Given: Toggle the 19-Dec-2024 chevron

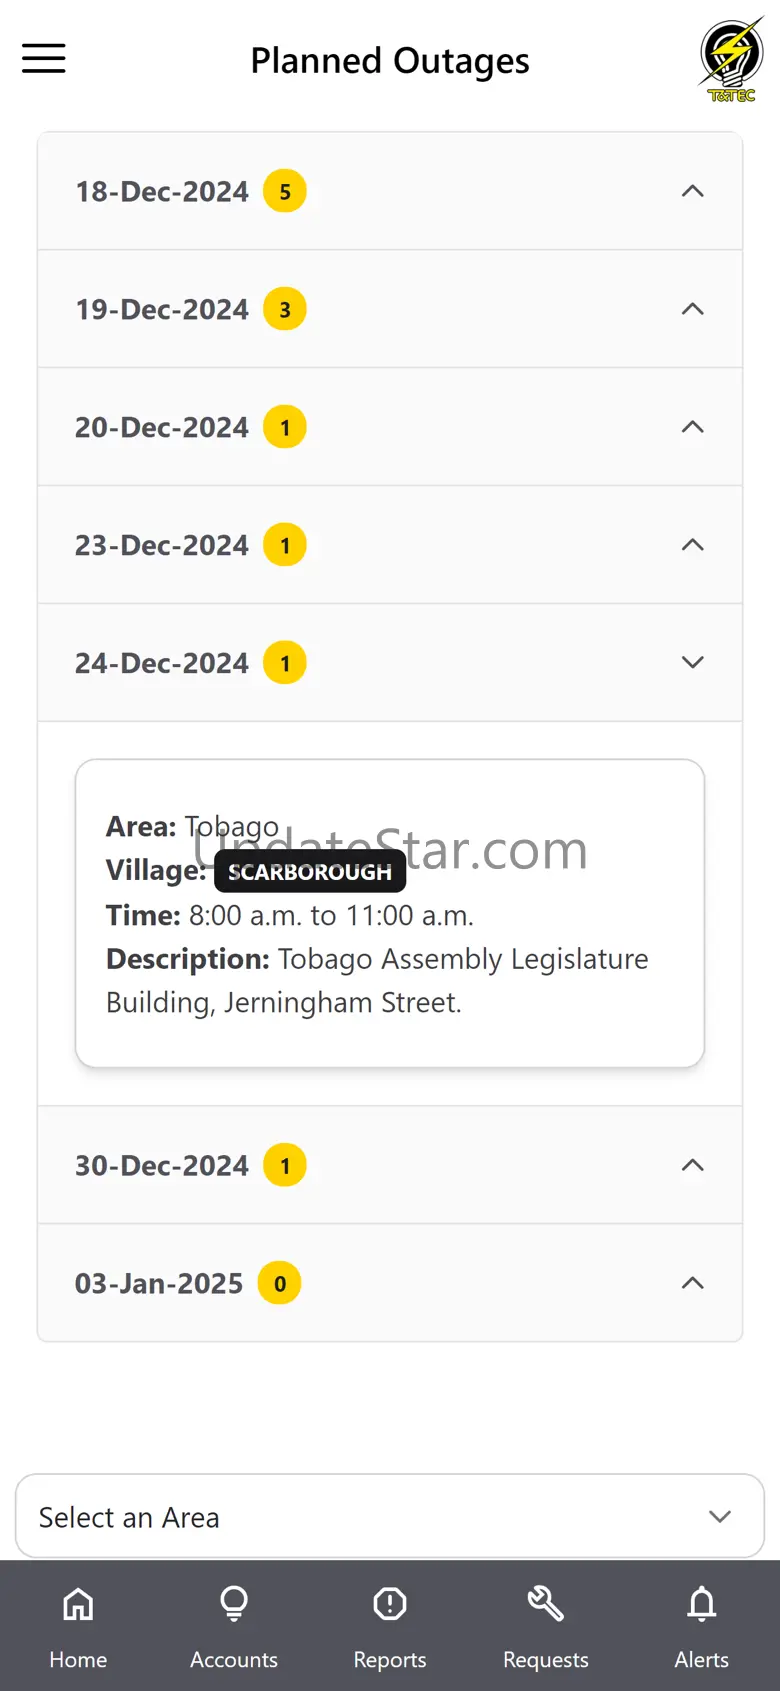Looking at the screenshot, I should [692, 309].
